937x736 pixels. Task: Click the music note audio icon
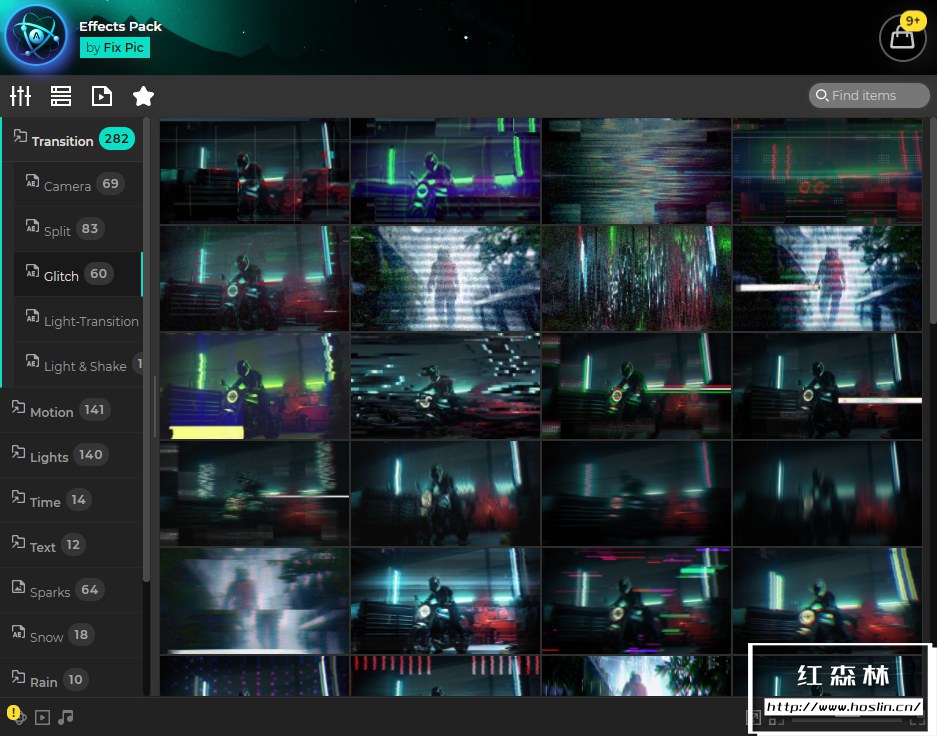click(x=66, y=717)
